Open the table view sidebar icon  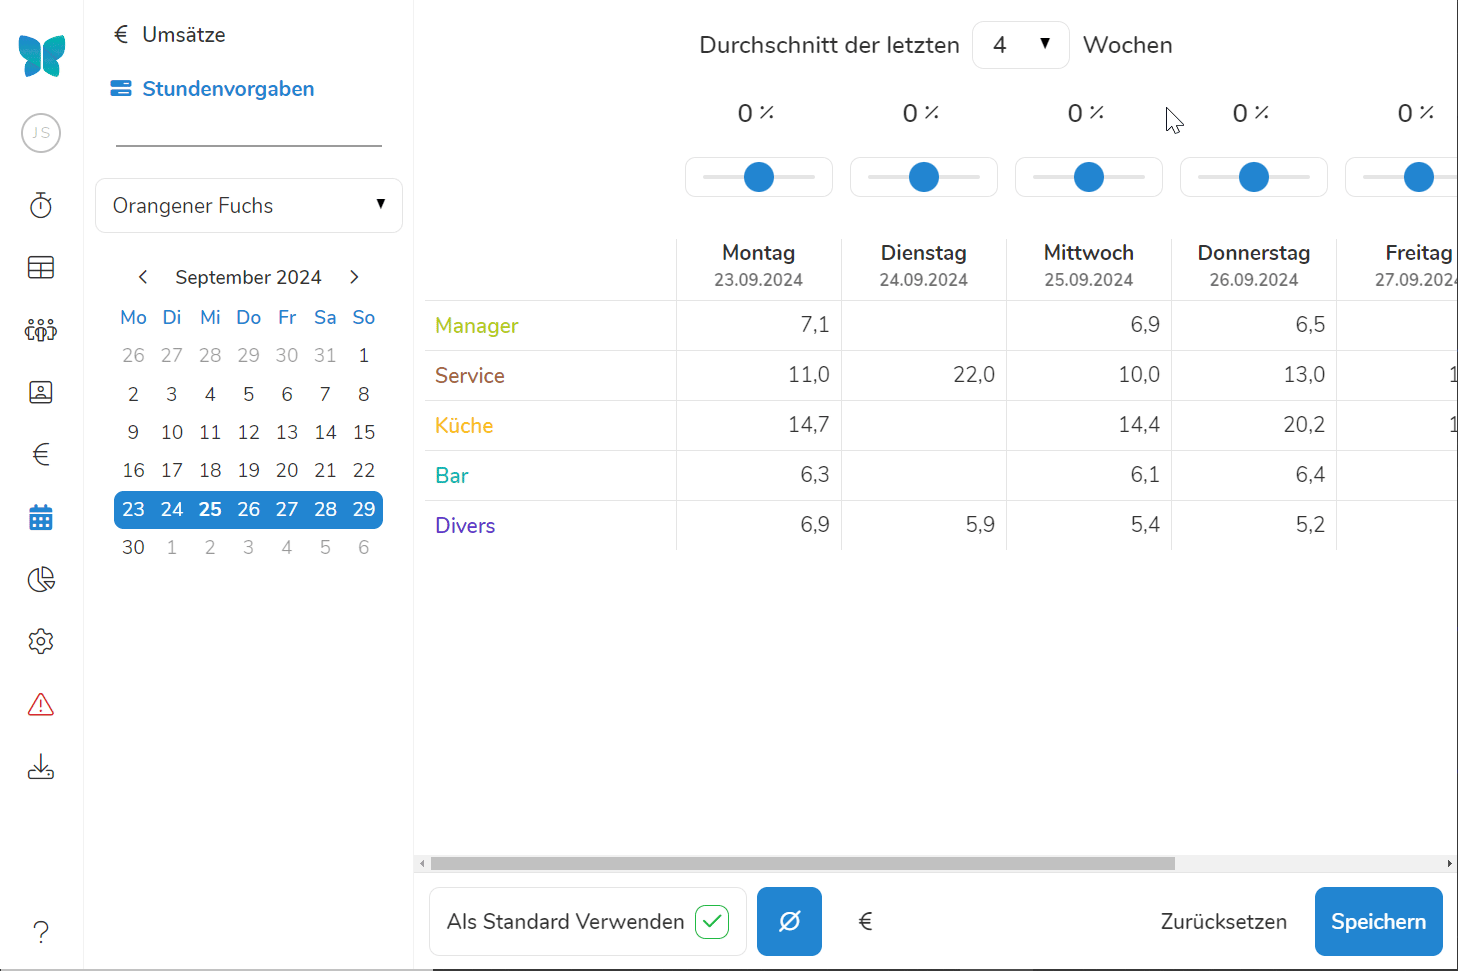tap(41, 267)
